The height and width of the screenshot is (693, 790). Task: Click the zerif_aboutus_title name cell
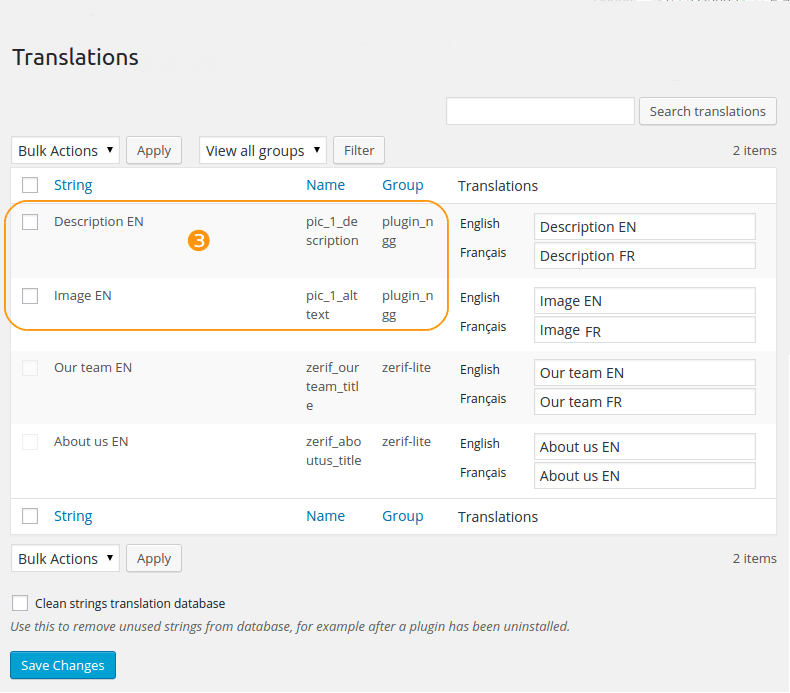click(x=334, y=451)
